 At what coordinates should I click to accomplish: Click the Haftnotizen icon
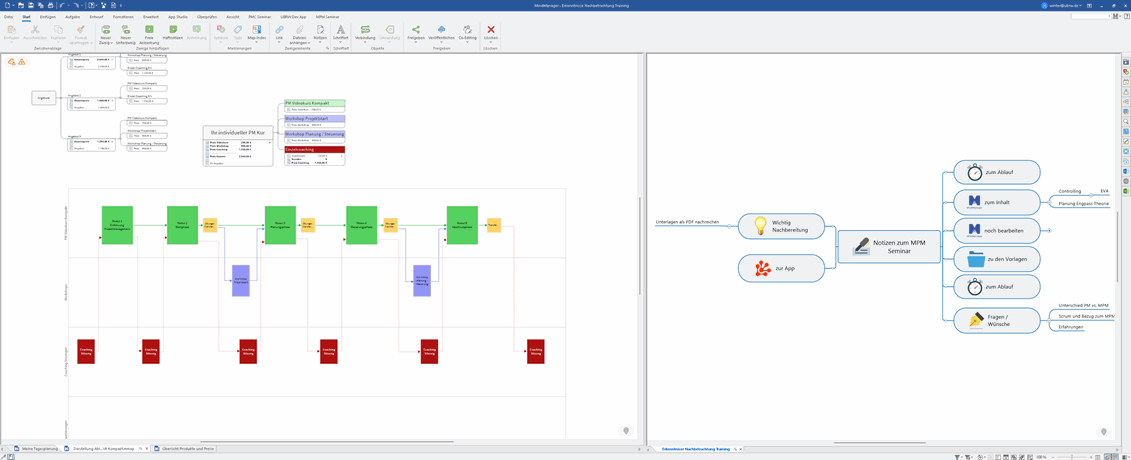tap(172, 33)
